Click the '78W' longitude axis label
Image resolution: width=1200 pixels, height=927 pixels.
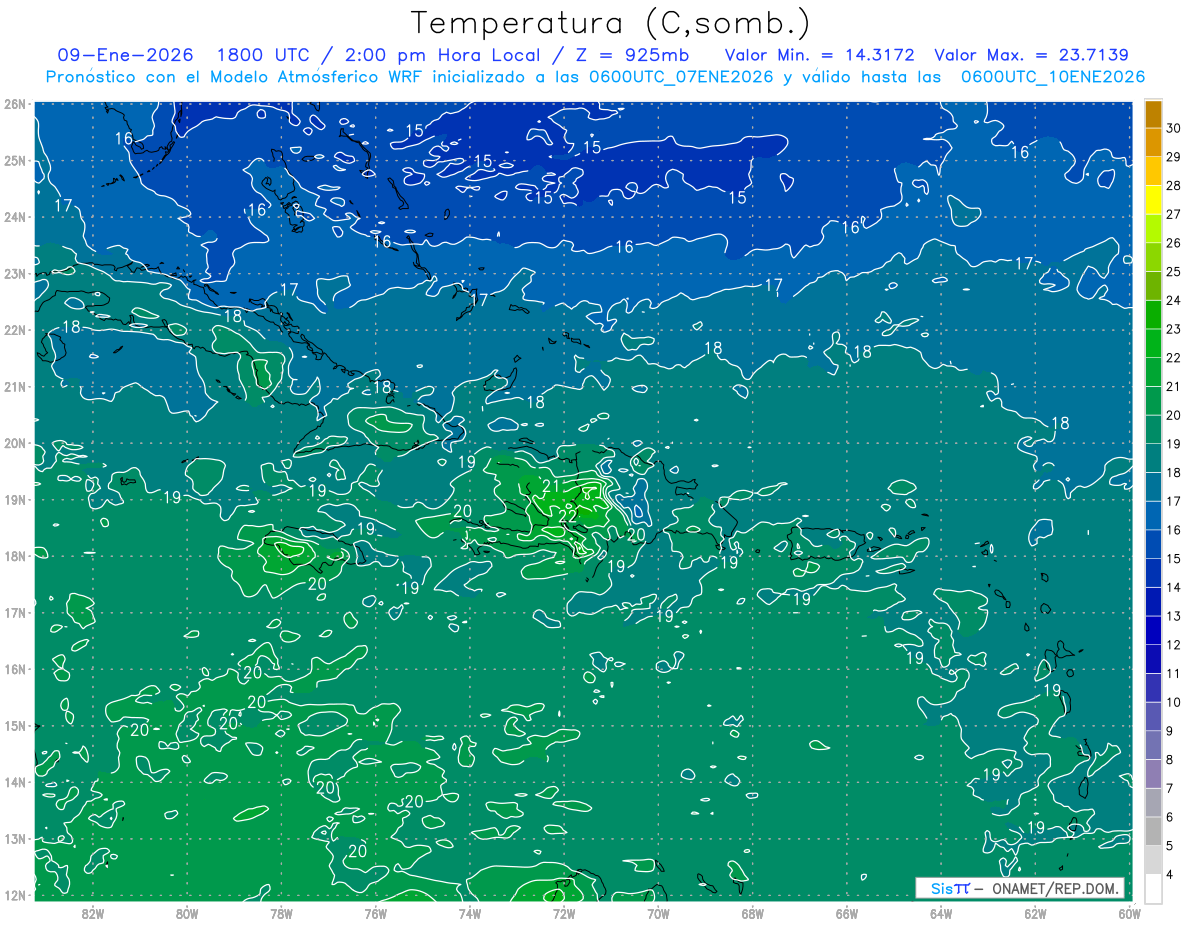point(281,913)
